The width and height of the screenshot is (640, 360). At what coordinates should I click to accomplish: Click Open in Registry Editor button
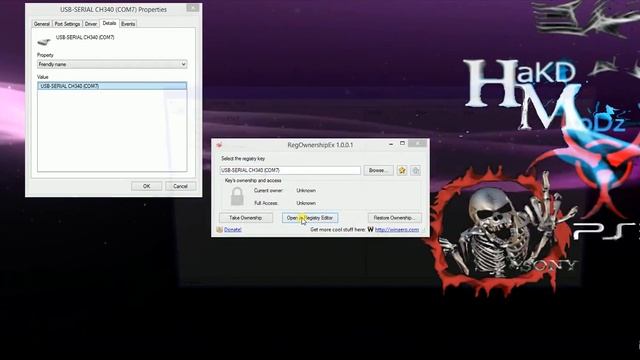(310, 218)
